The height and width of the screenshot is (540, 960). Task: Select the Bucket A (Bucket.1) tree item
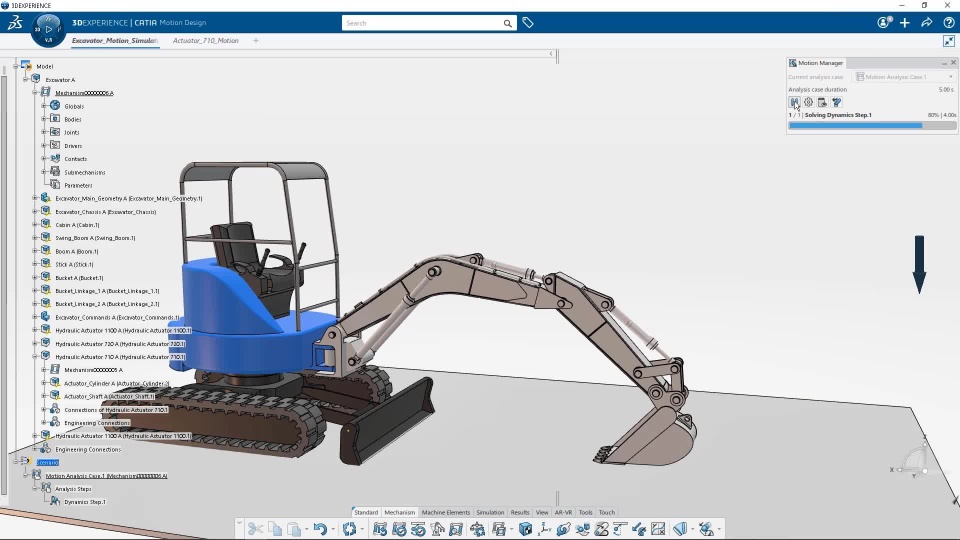(79, 277)
